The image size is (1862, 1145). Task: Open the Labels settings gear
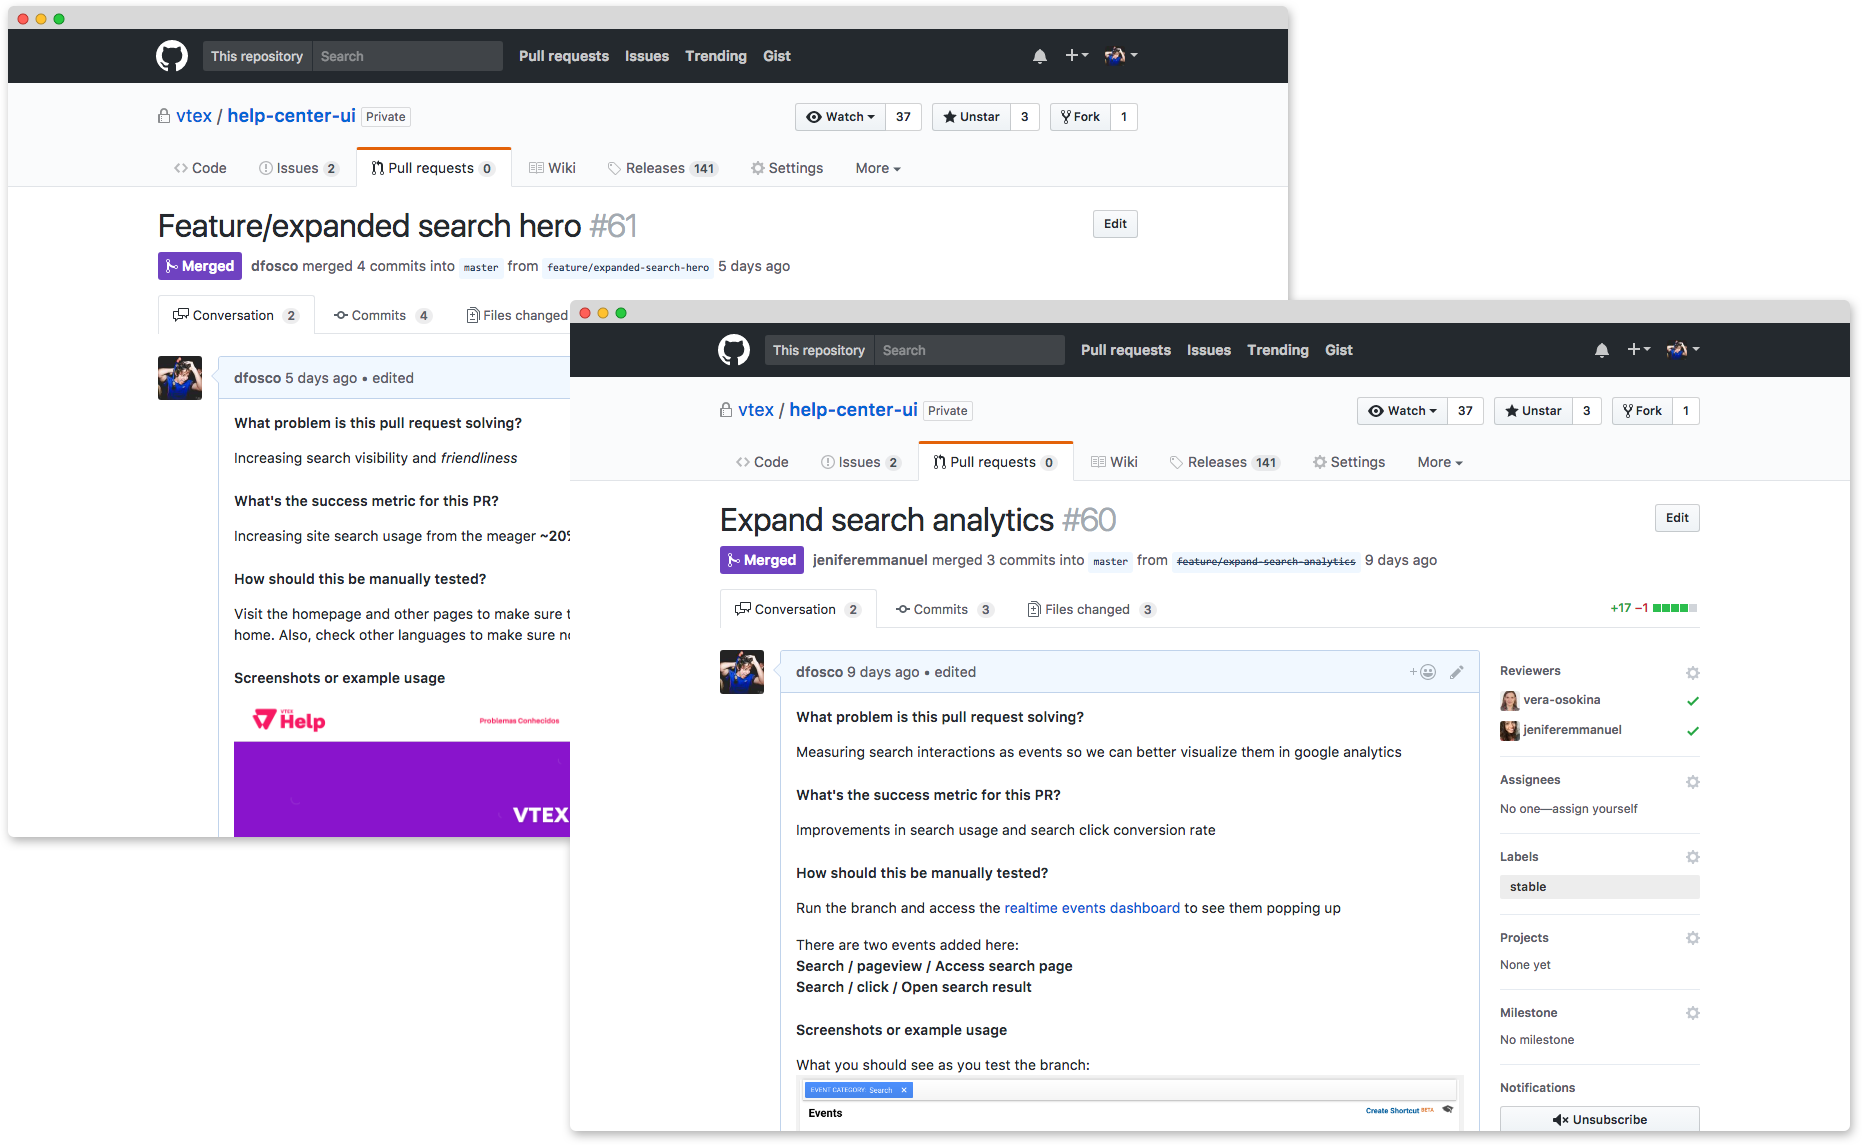pyautogui.click(x=1693, y=857)
